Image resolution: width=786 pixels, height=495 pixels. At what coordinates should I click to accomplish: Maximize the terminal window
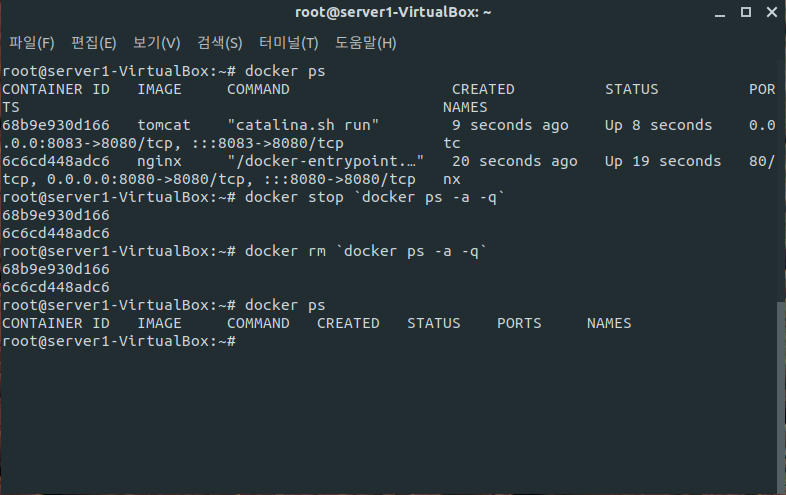(746, 12)
